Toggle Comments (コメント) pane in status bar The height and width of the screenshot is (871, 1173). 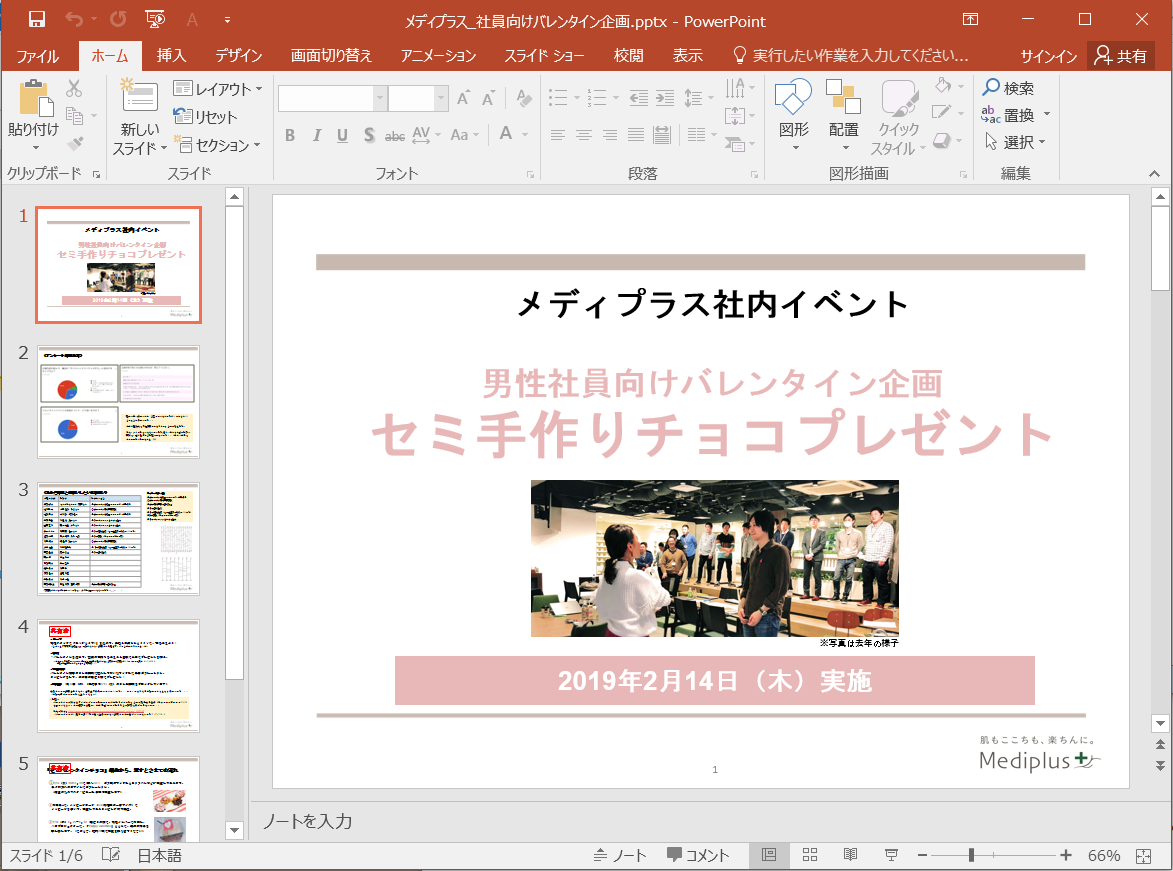point(698,855)
